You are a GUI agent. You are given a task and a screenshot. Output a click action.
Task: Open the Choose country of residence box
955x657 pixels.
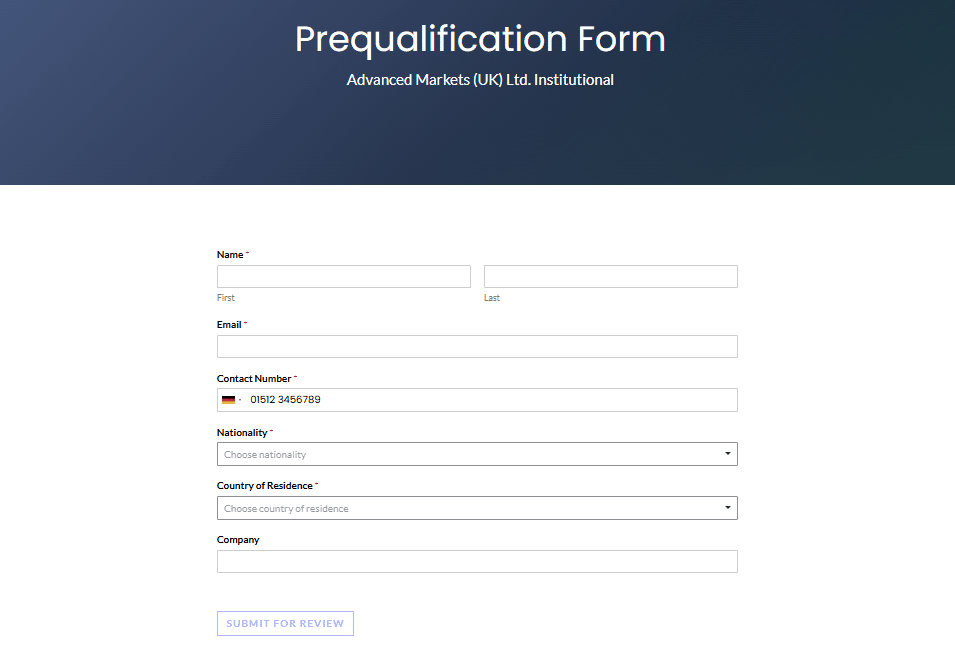[477, 508]
